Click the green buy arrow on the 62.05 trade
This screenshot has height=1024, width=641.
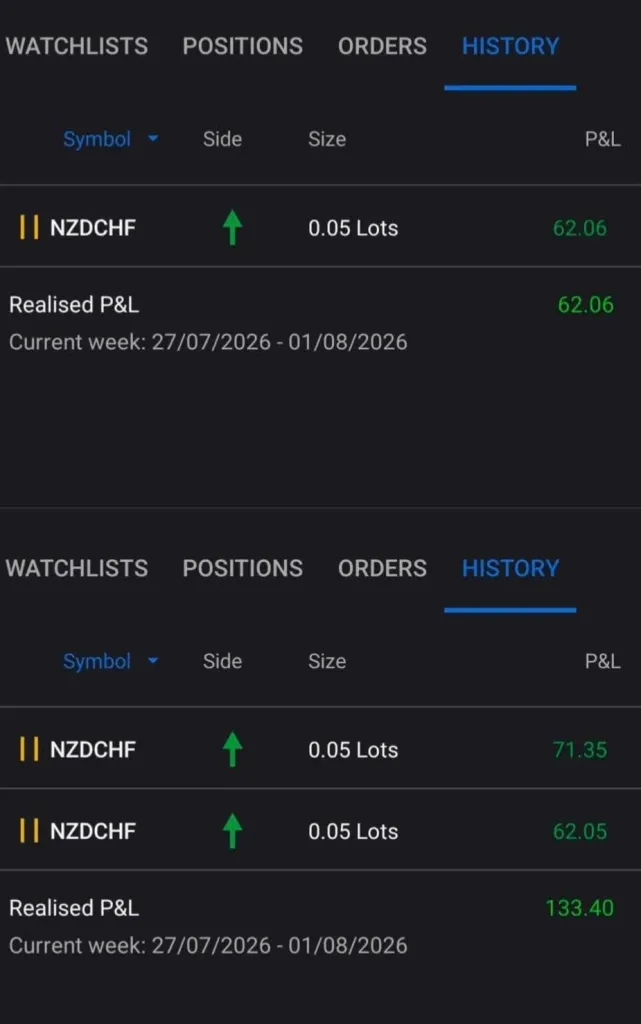click(232, 831)
